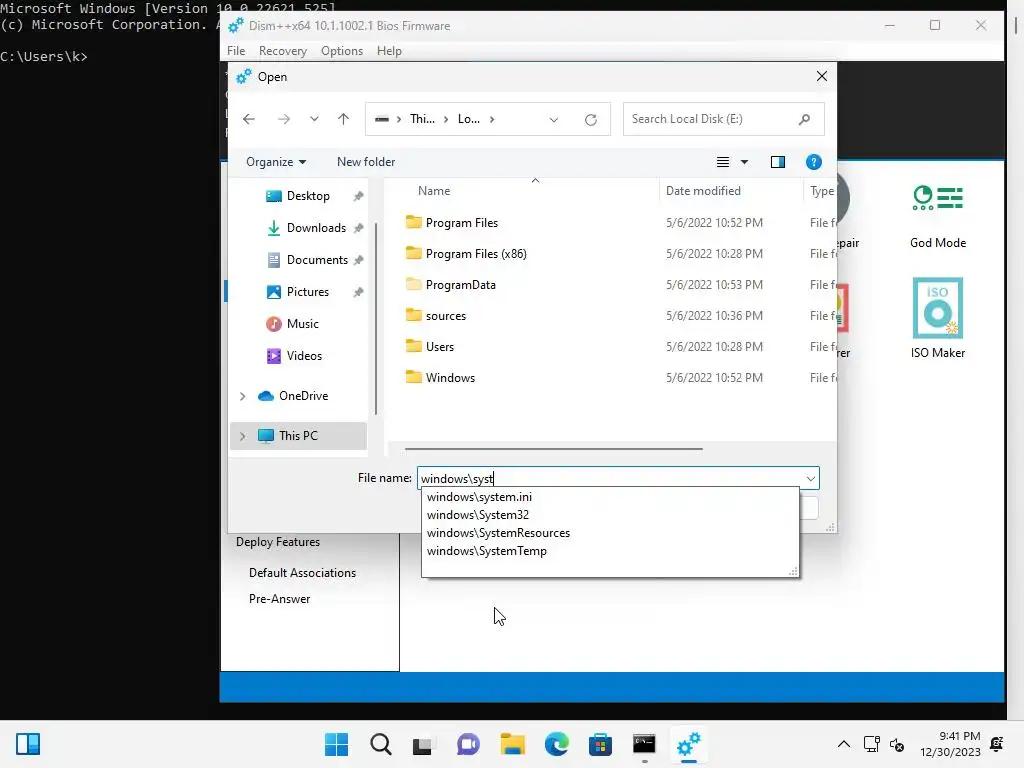Open the Windows Start menu
Viewport: 1024px width, 768px height.
click(336, 744)
